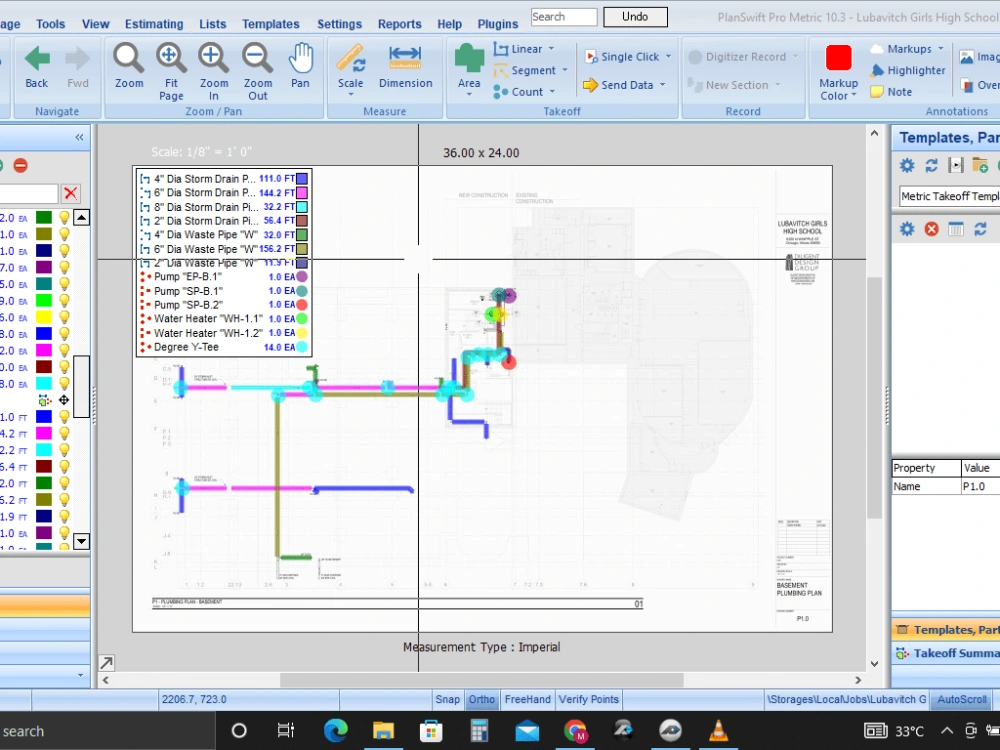
Task: Open the Takeoff Summary panel tab
Action: [946, 653]
